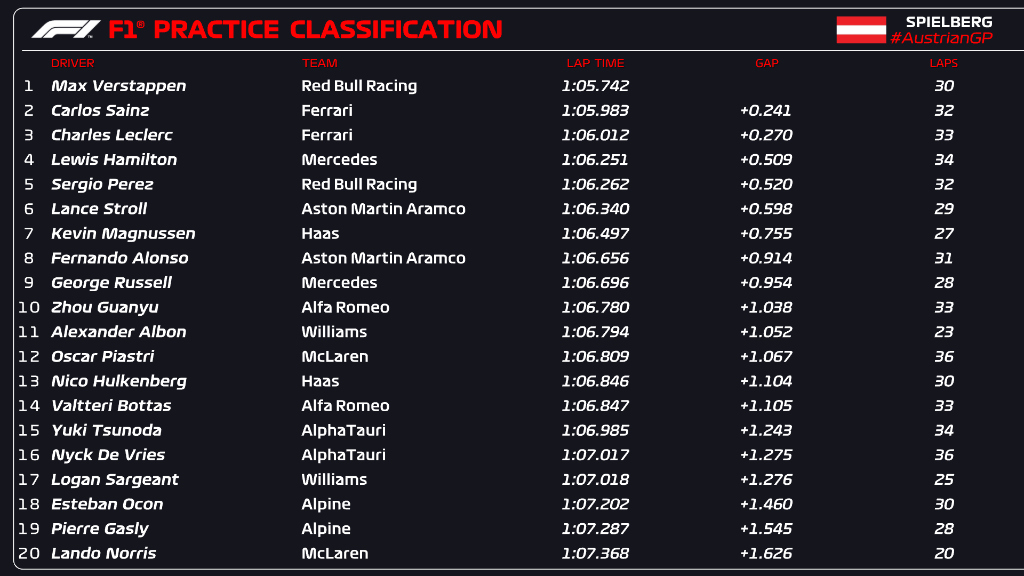Sort by the LAP TIME header
The height and width of the screenshot is (576, 1024).
pos(595,63)
